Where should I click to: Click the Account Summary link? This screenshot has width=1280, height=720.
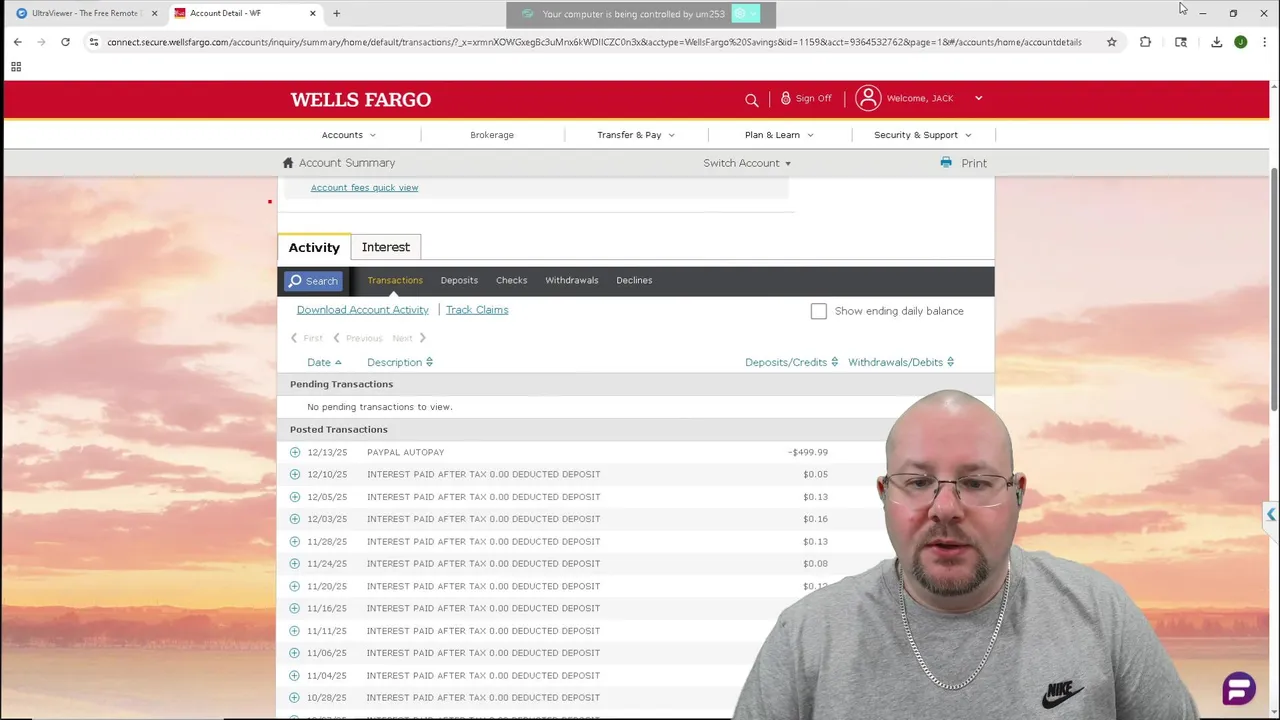pyautogui.click(x=347, y=163)
